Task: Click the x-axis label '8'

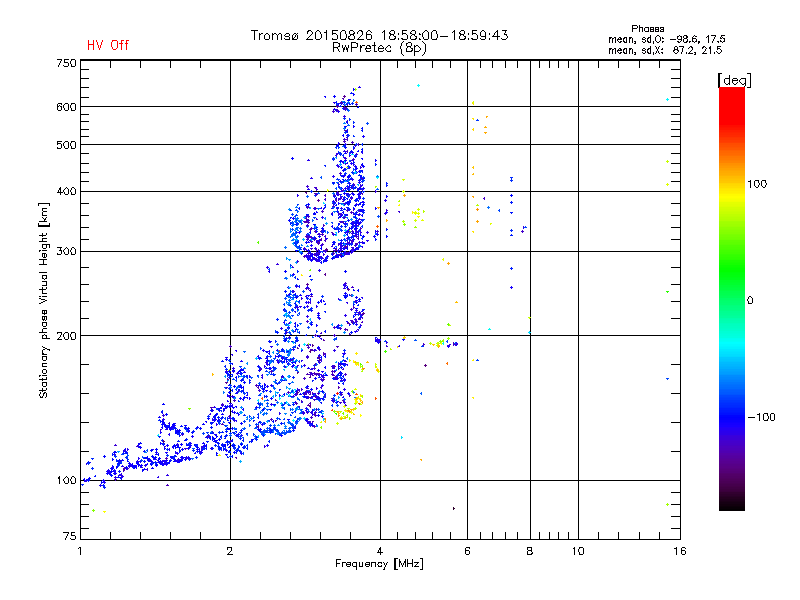Action: click(530, 551)
